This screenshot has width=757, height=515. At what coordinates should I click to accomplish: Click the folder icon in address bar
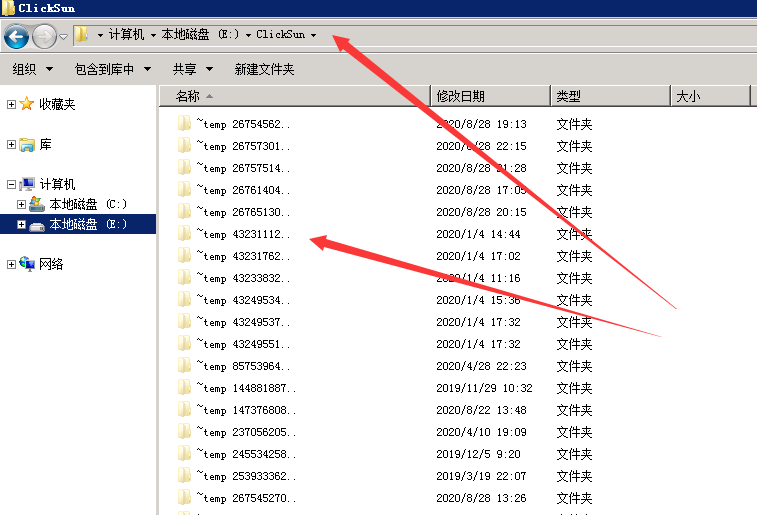tap(82, 34)
